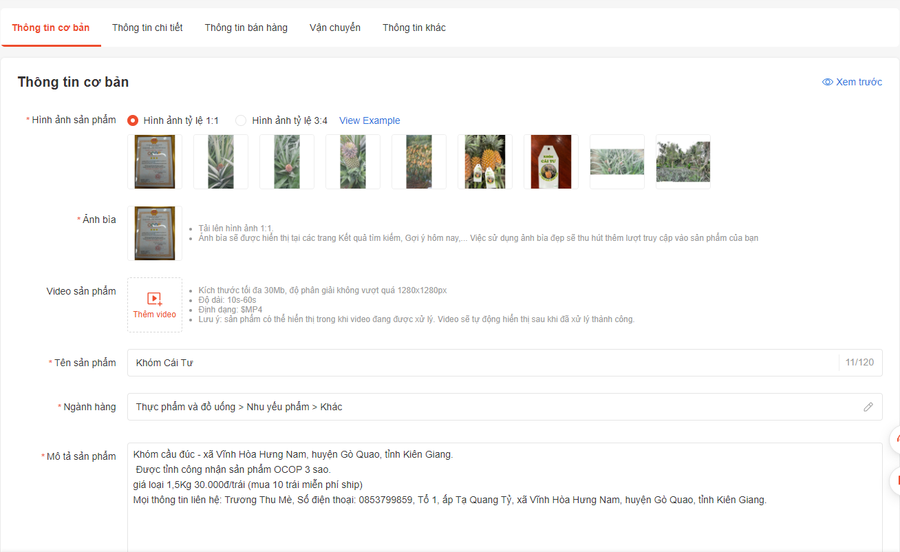The width and height of the screenshot is (900, 552).
Task: Switch to Thông tin chi tiết tab
Action: coord(147,28)
